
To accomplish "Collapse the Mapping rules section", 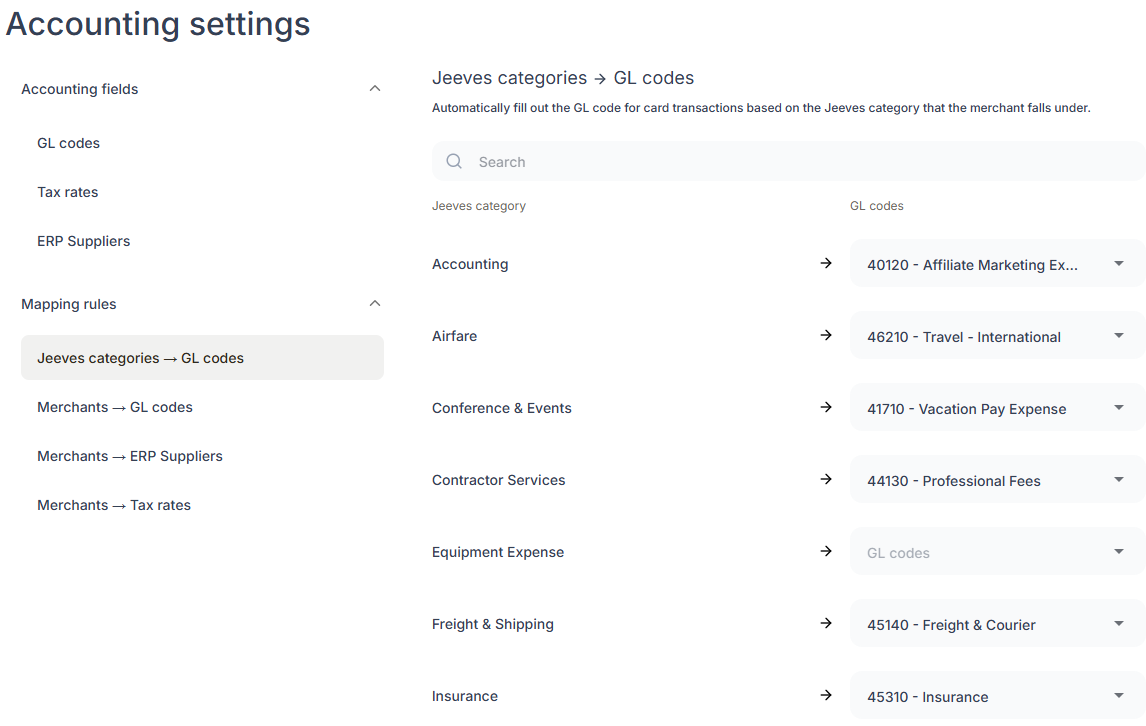I will pos(375,304).
